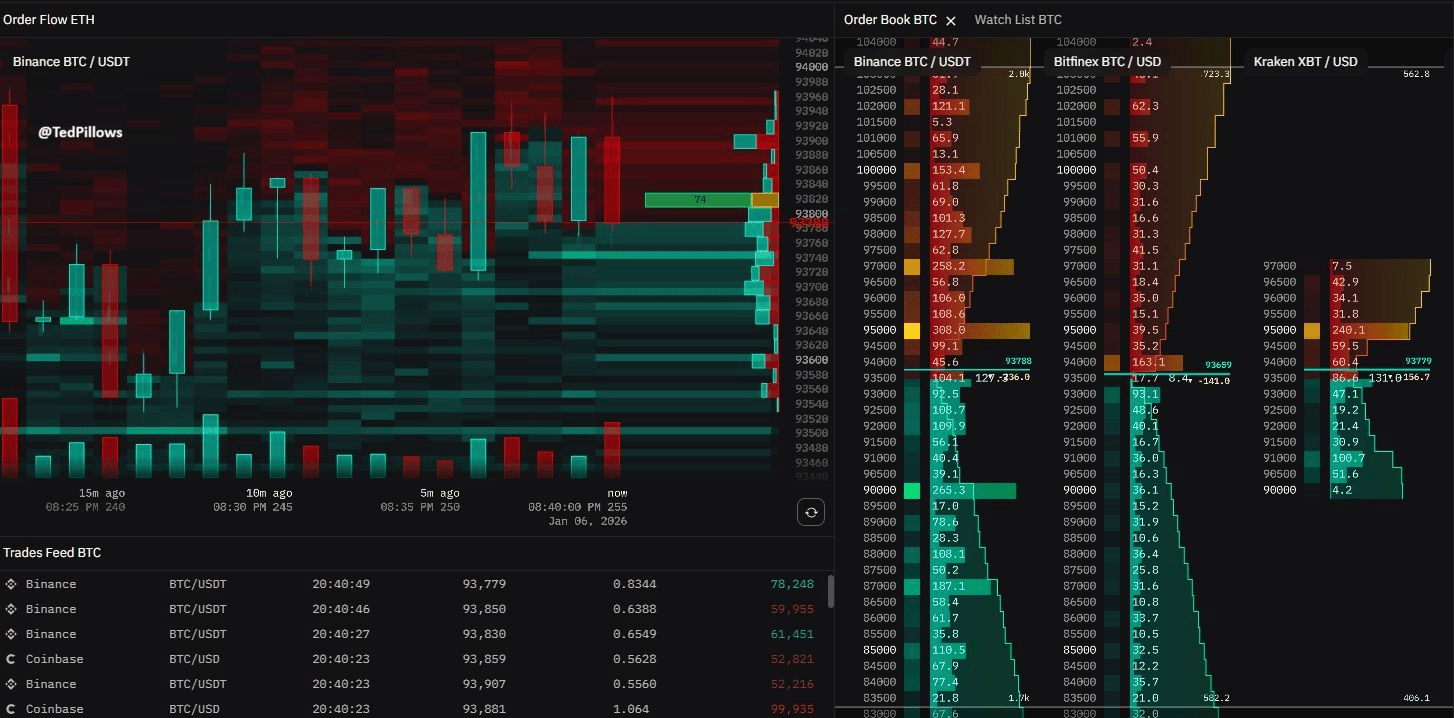
Task: Click Binance icon on the 20:40:46 trade
Action: pos(12,609)
